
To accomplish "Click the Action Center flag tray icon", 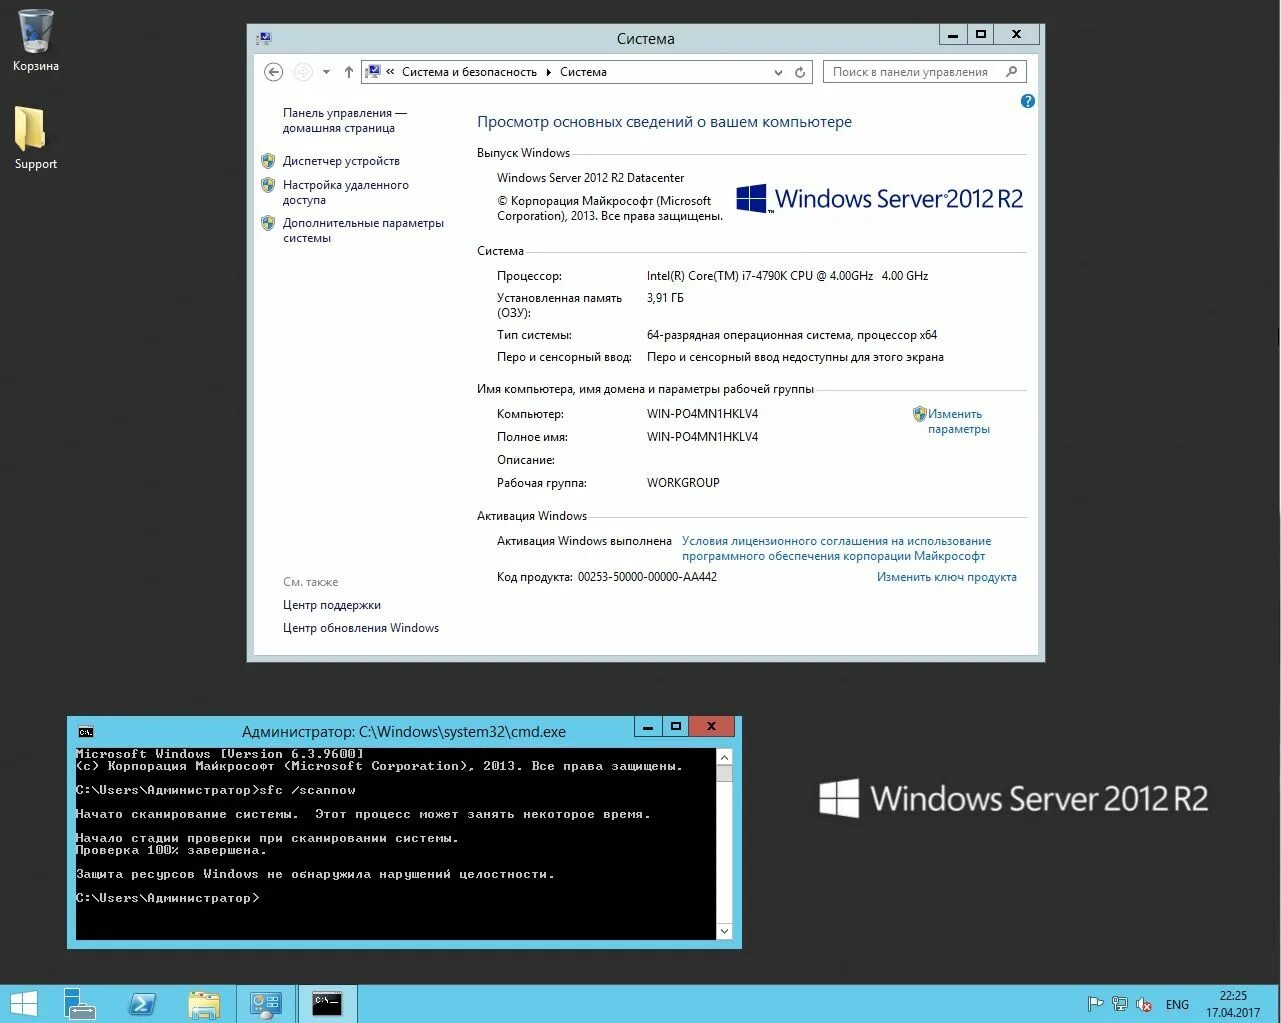I will coord(1095,1004).
